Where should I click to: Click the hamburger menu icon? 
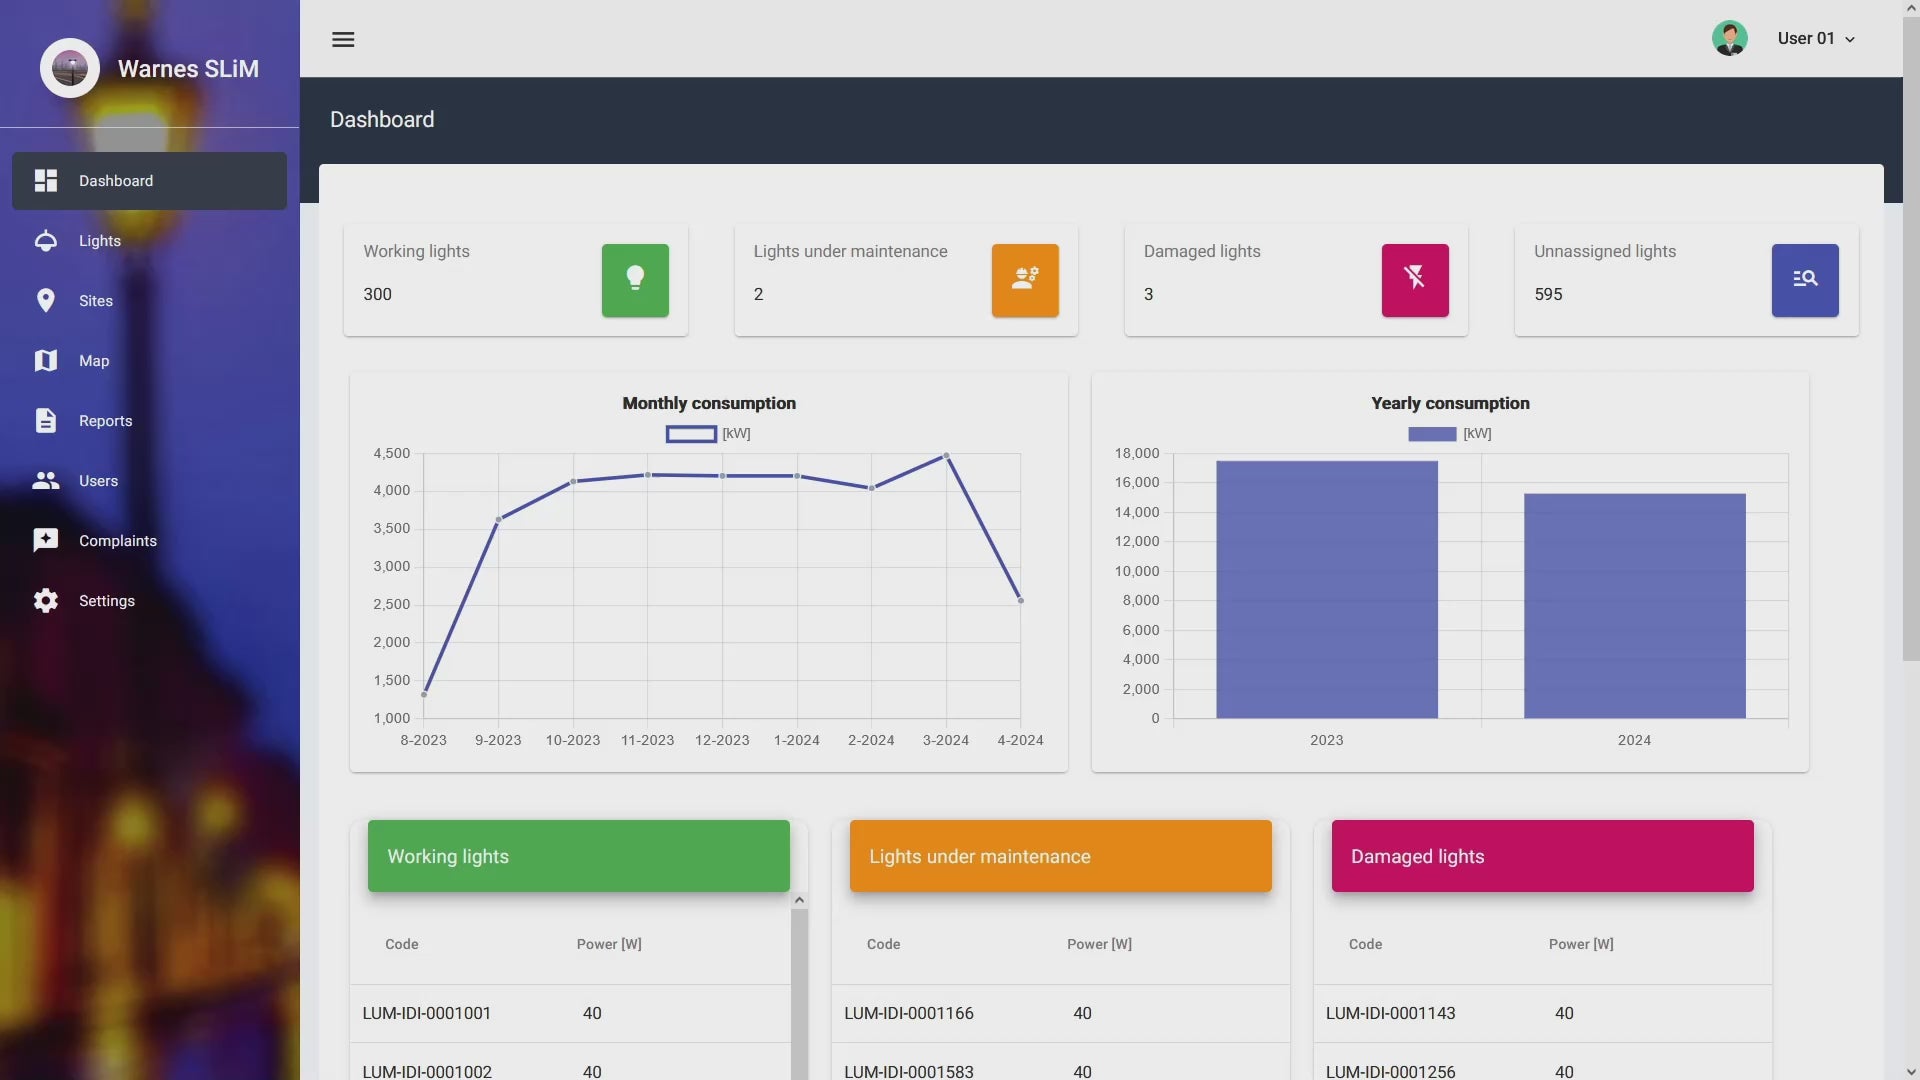pos(343,39)
